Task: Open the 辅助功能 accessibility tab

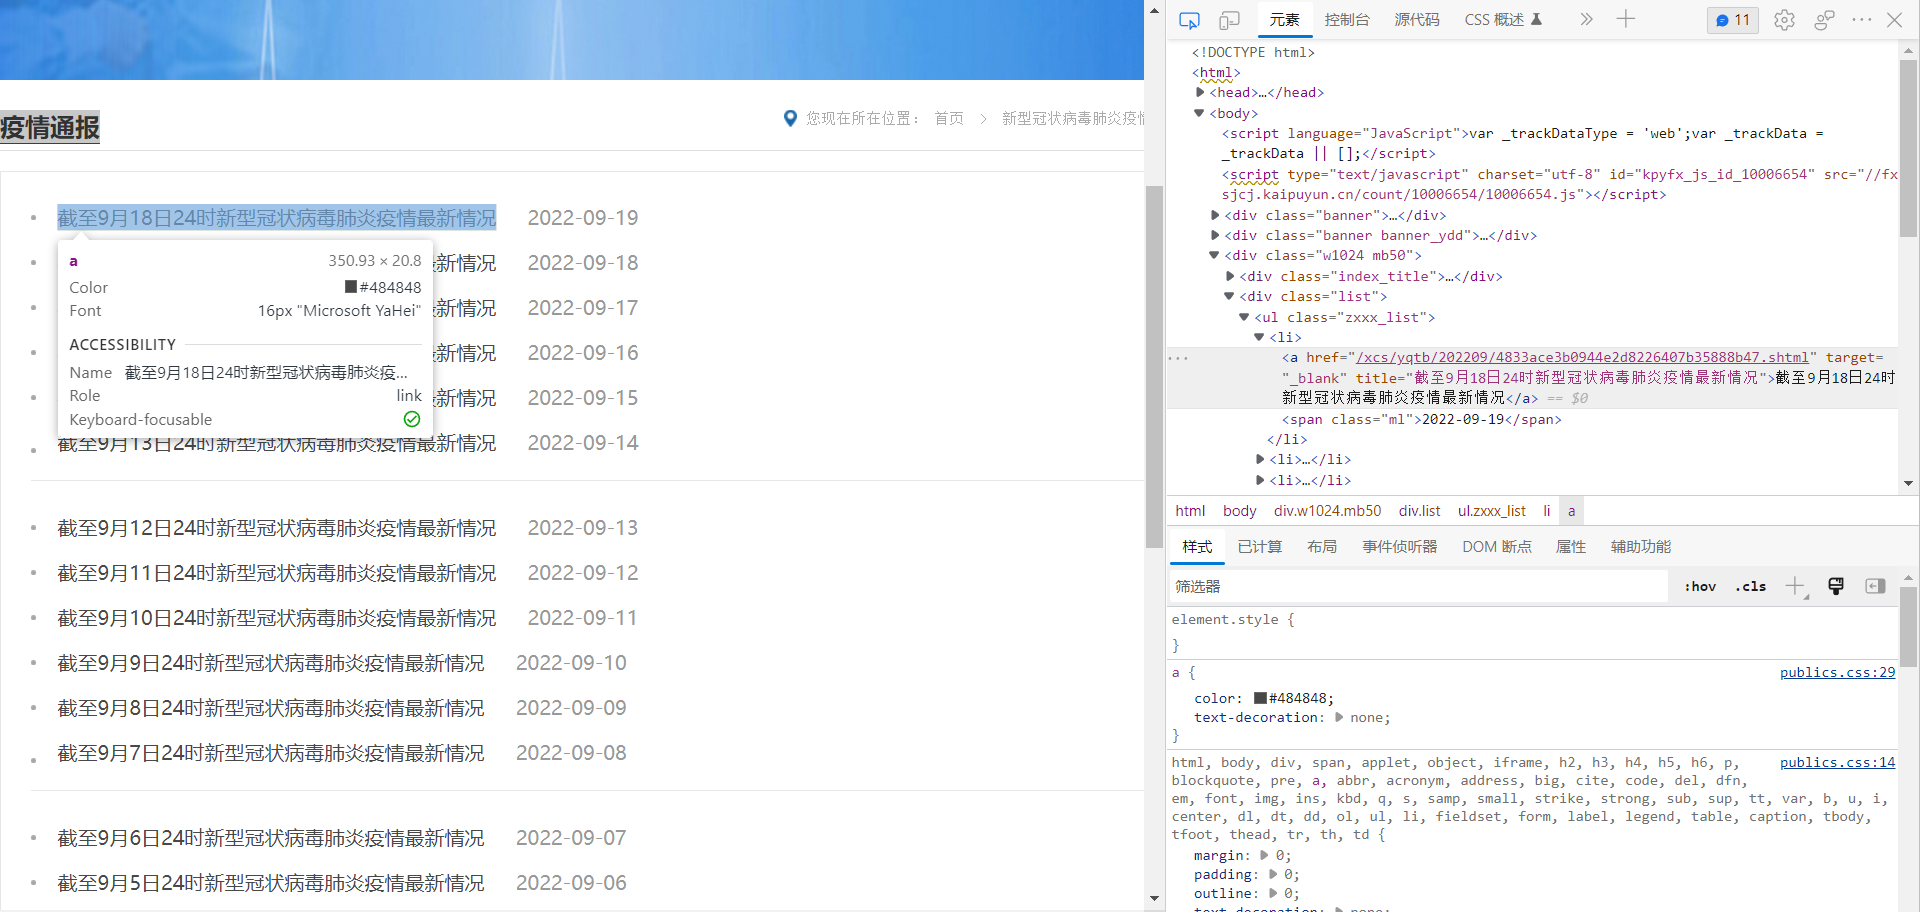Action: tap(1641, 547)
